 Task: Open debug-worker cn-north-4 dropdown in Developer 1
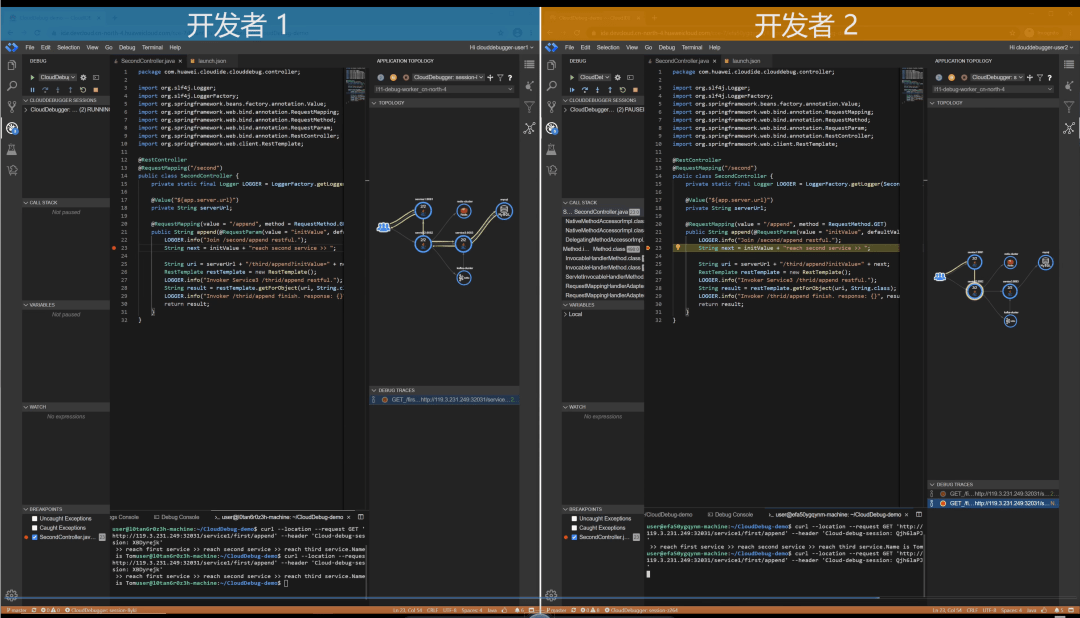(444, 89)
